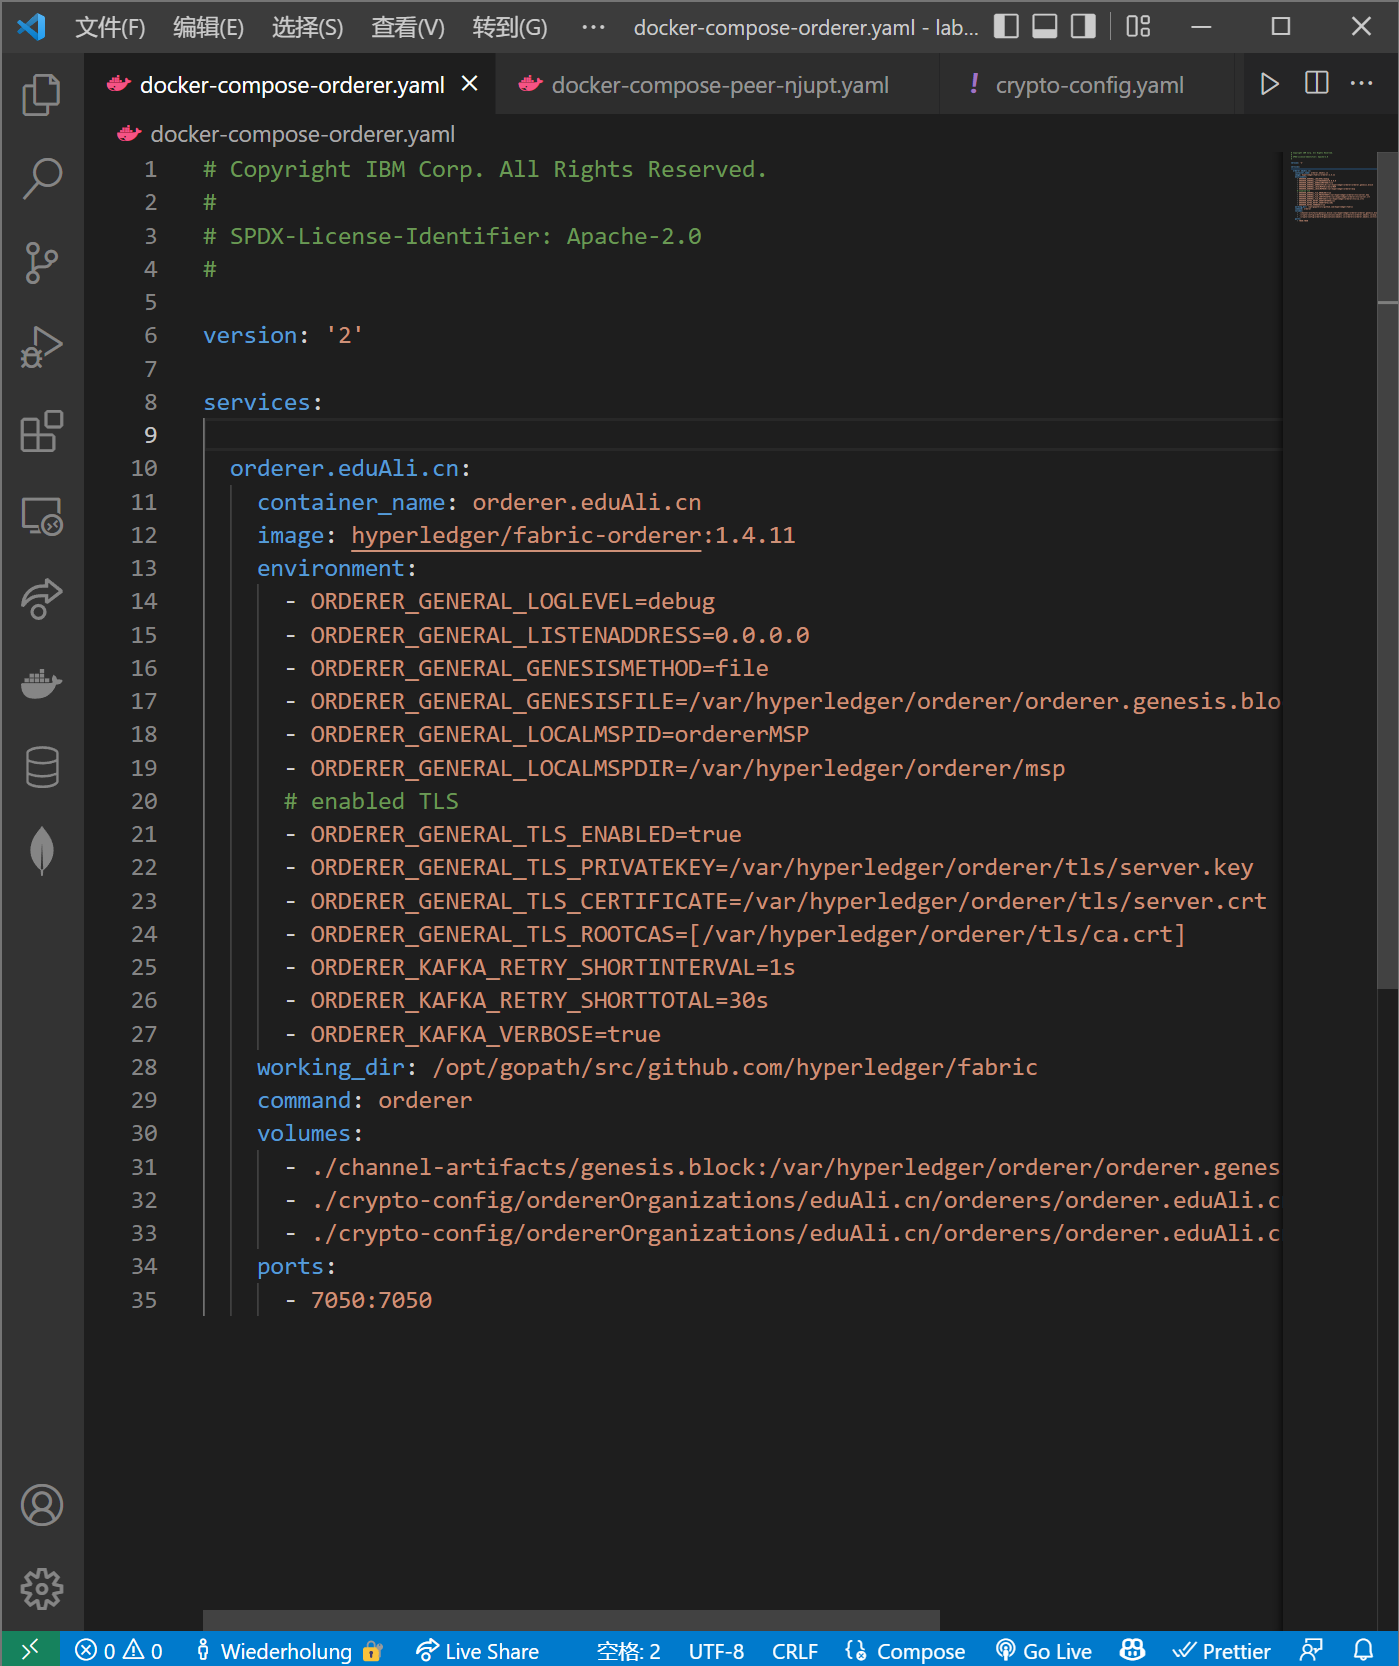Change indentation setting 空格: 2
This screenshot has width=1399, height=1666.
(629, 1650)
